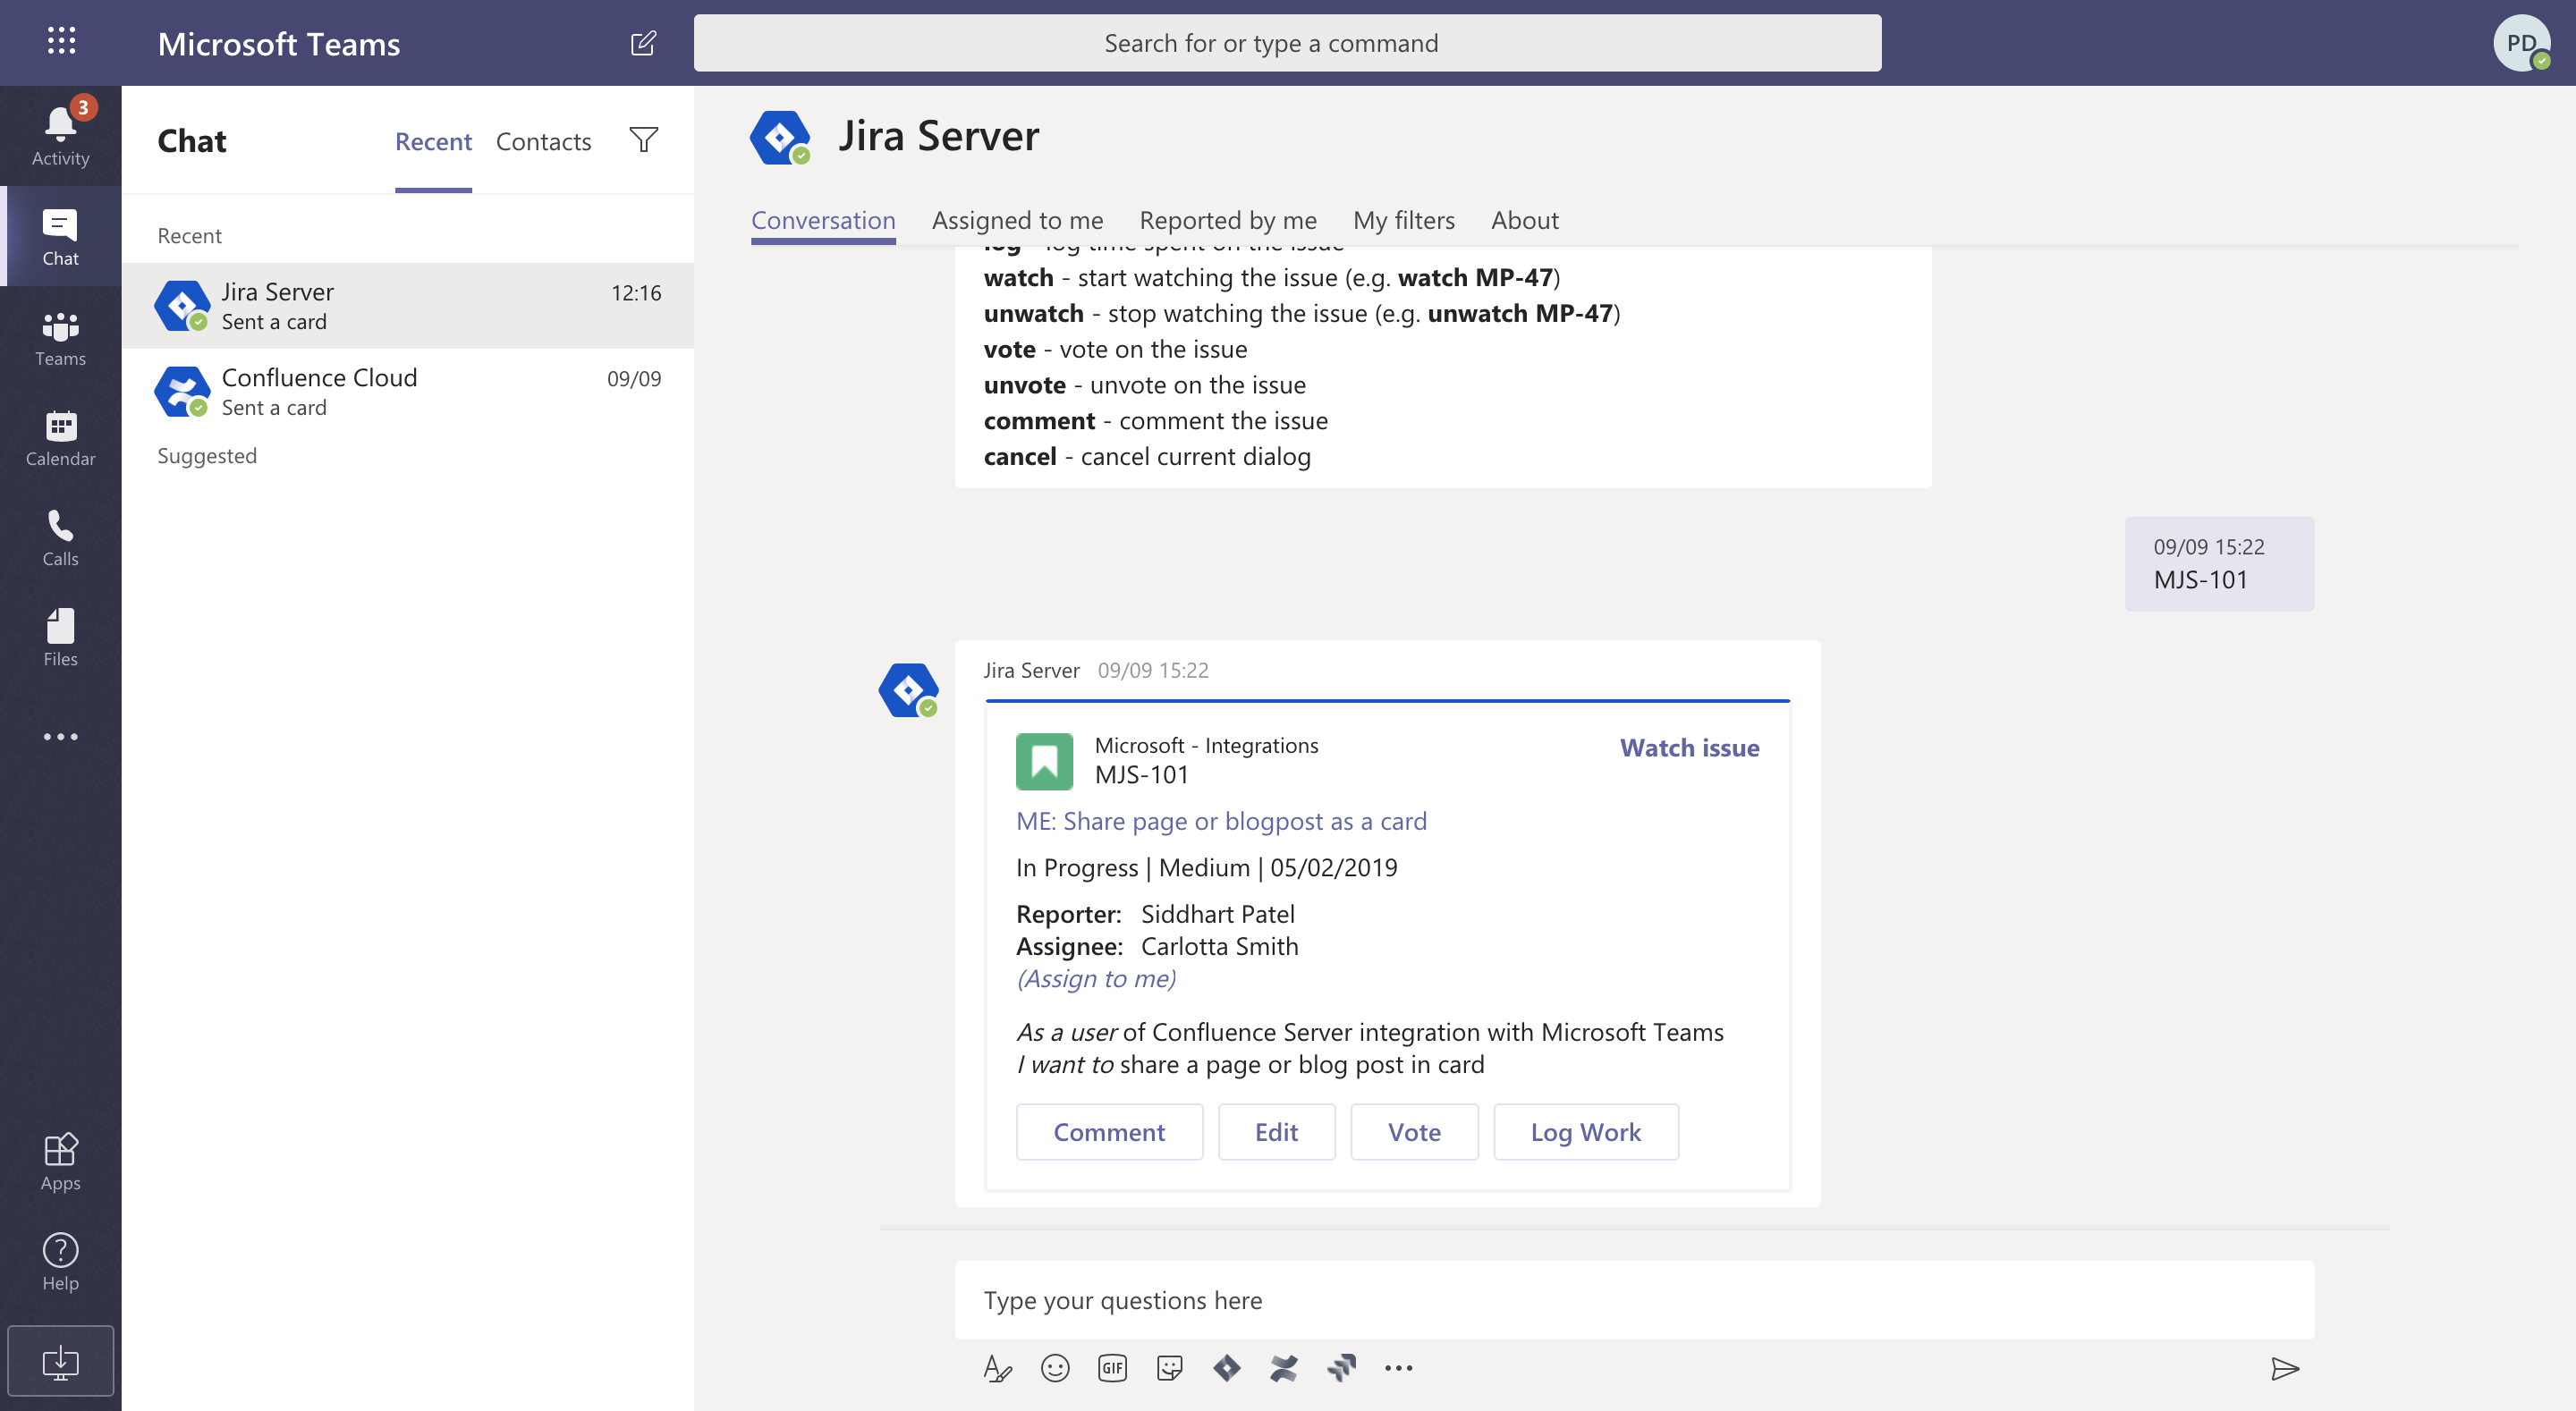Open the Reported by me tab
Image resolution: width=2576 pixels, height=1411 pixels.
1228,220
